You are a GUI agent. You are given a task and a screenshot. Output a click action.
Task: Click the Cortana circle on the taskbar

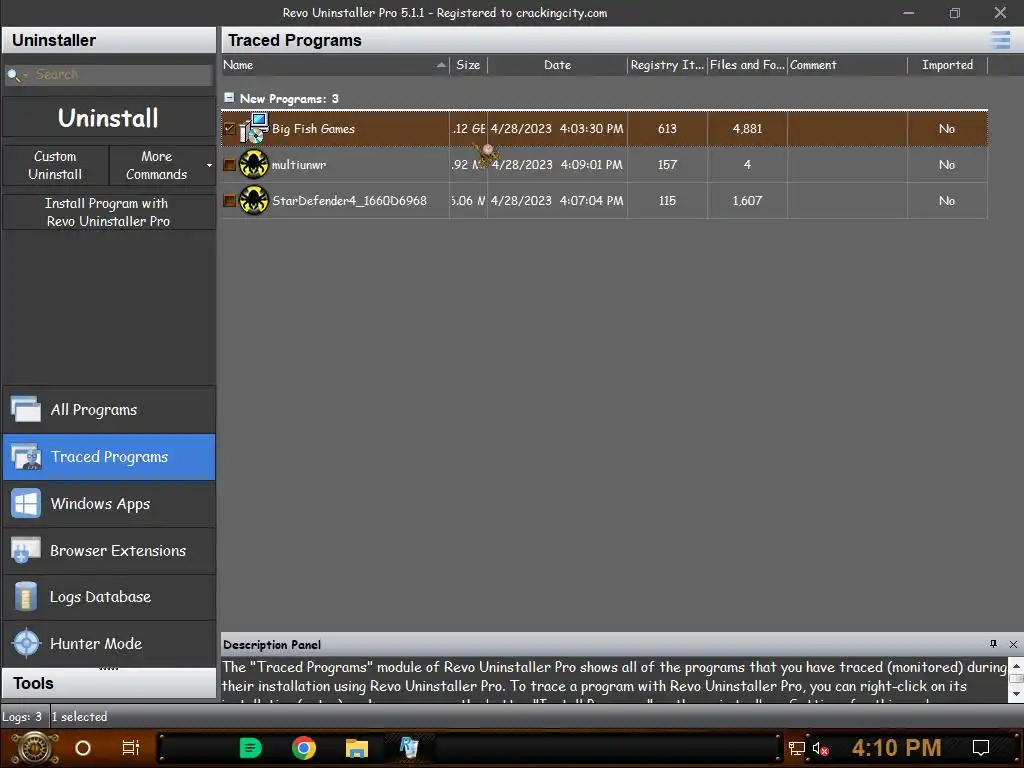pyautogui.click(x=82, y=748)
